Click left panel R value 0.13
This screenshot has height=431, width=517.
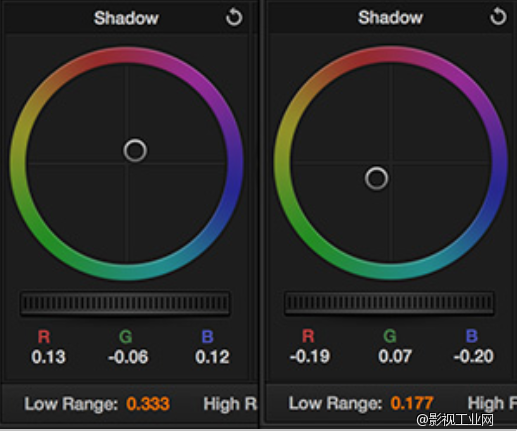pos(48,357)
